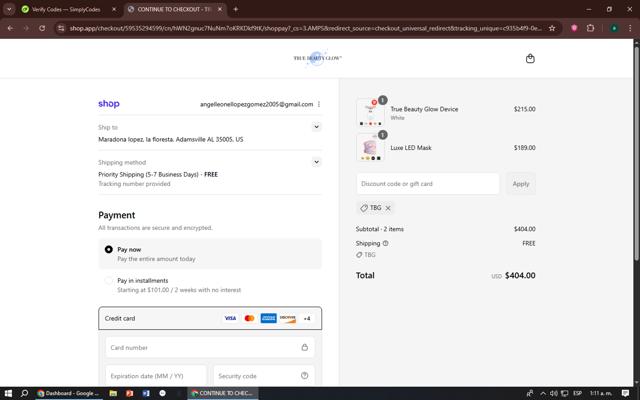640x400 pixels.
Task: Reload the checkout page
Action: [42, 28]
